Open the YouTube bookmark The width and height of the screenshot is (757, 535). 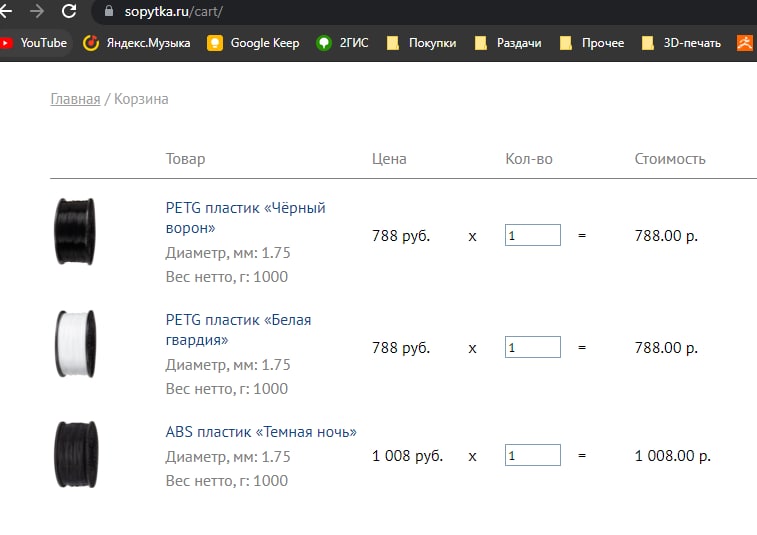[x=34, y=43]
